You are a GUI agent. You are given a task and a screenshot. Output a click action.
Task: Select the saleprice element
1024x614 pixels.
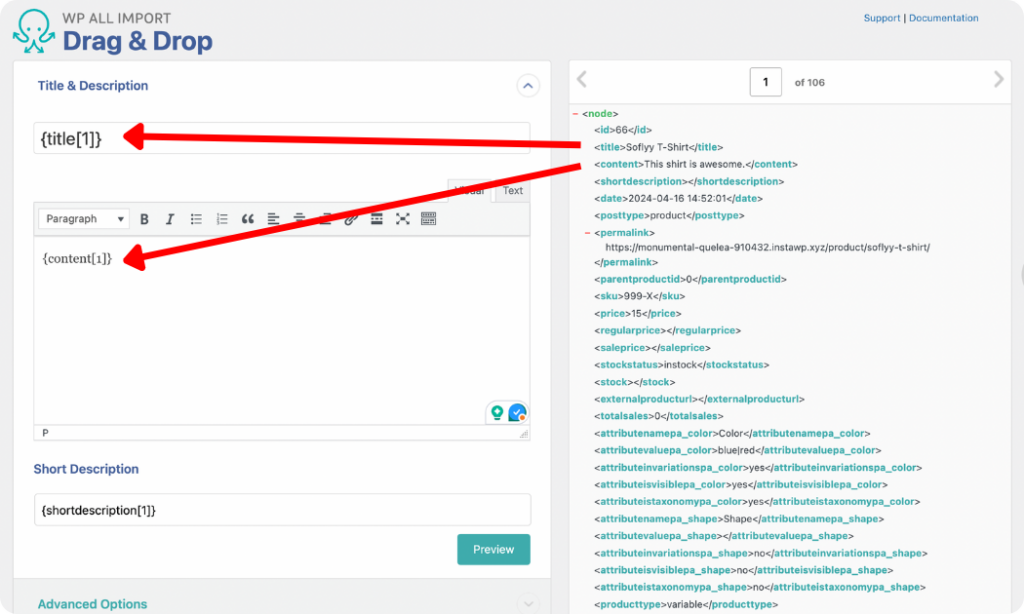point(652,347)
